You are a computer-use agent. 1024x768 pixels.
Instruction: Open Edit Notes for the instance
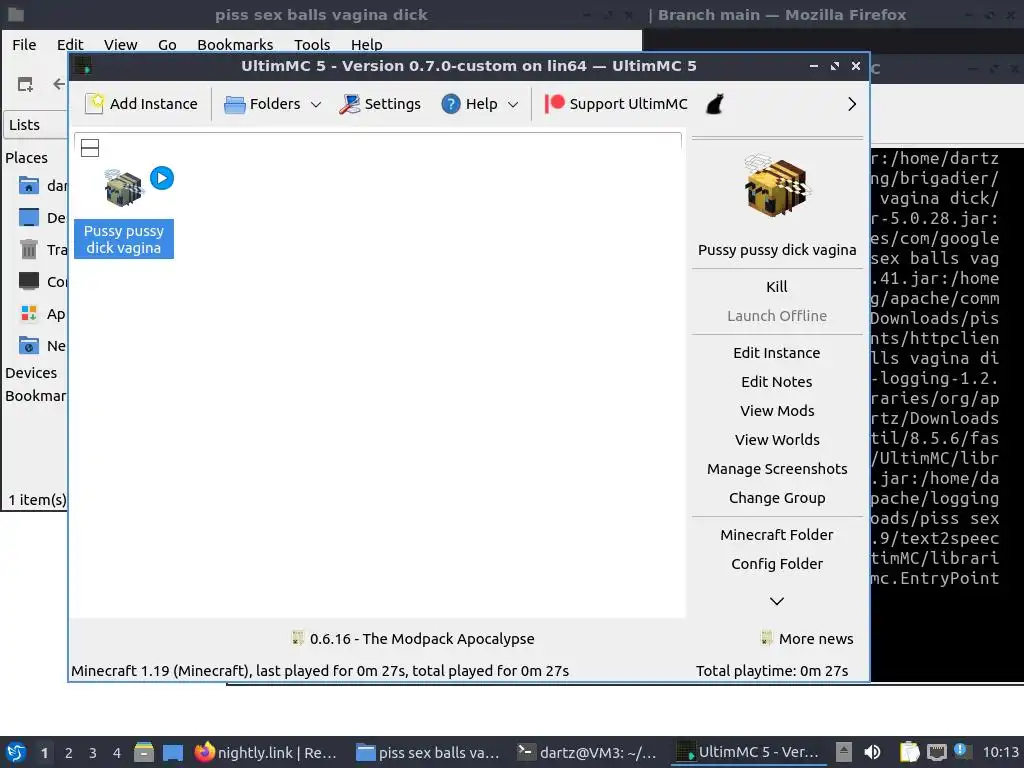pyautogui.click(x=776, y=382)
